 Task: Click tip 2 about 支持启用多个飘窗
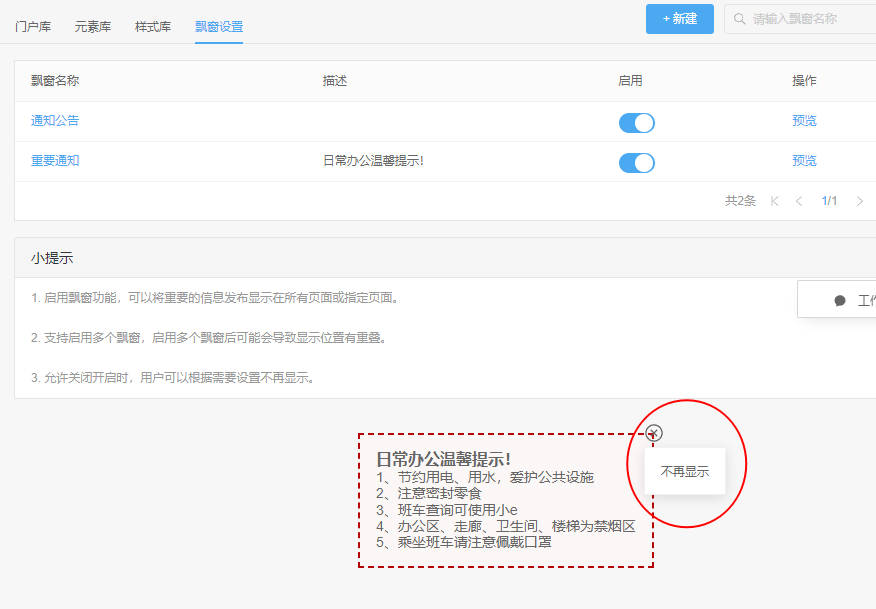click(x=210, y=337)
